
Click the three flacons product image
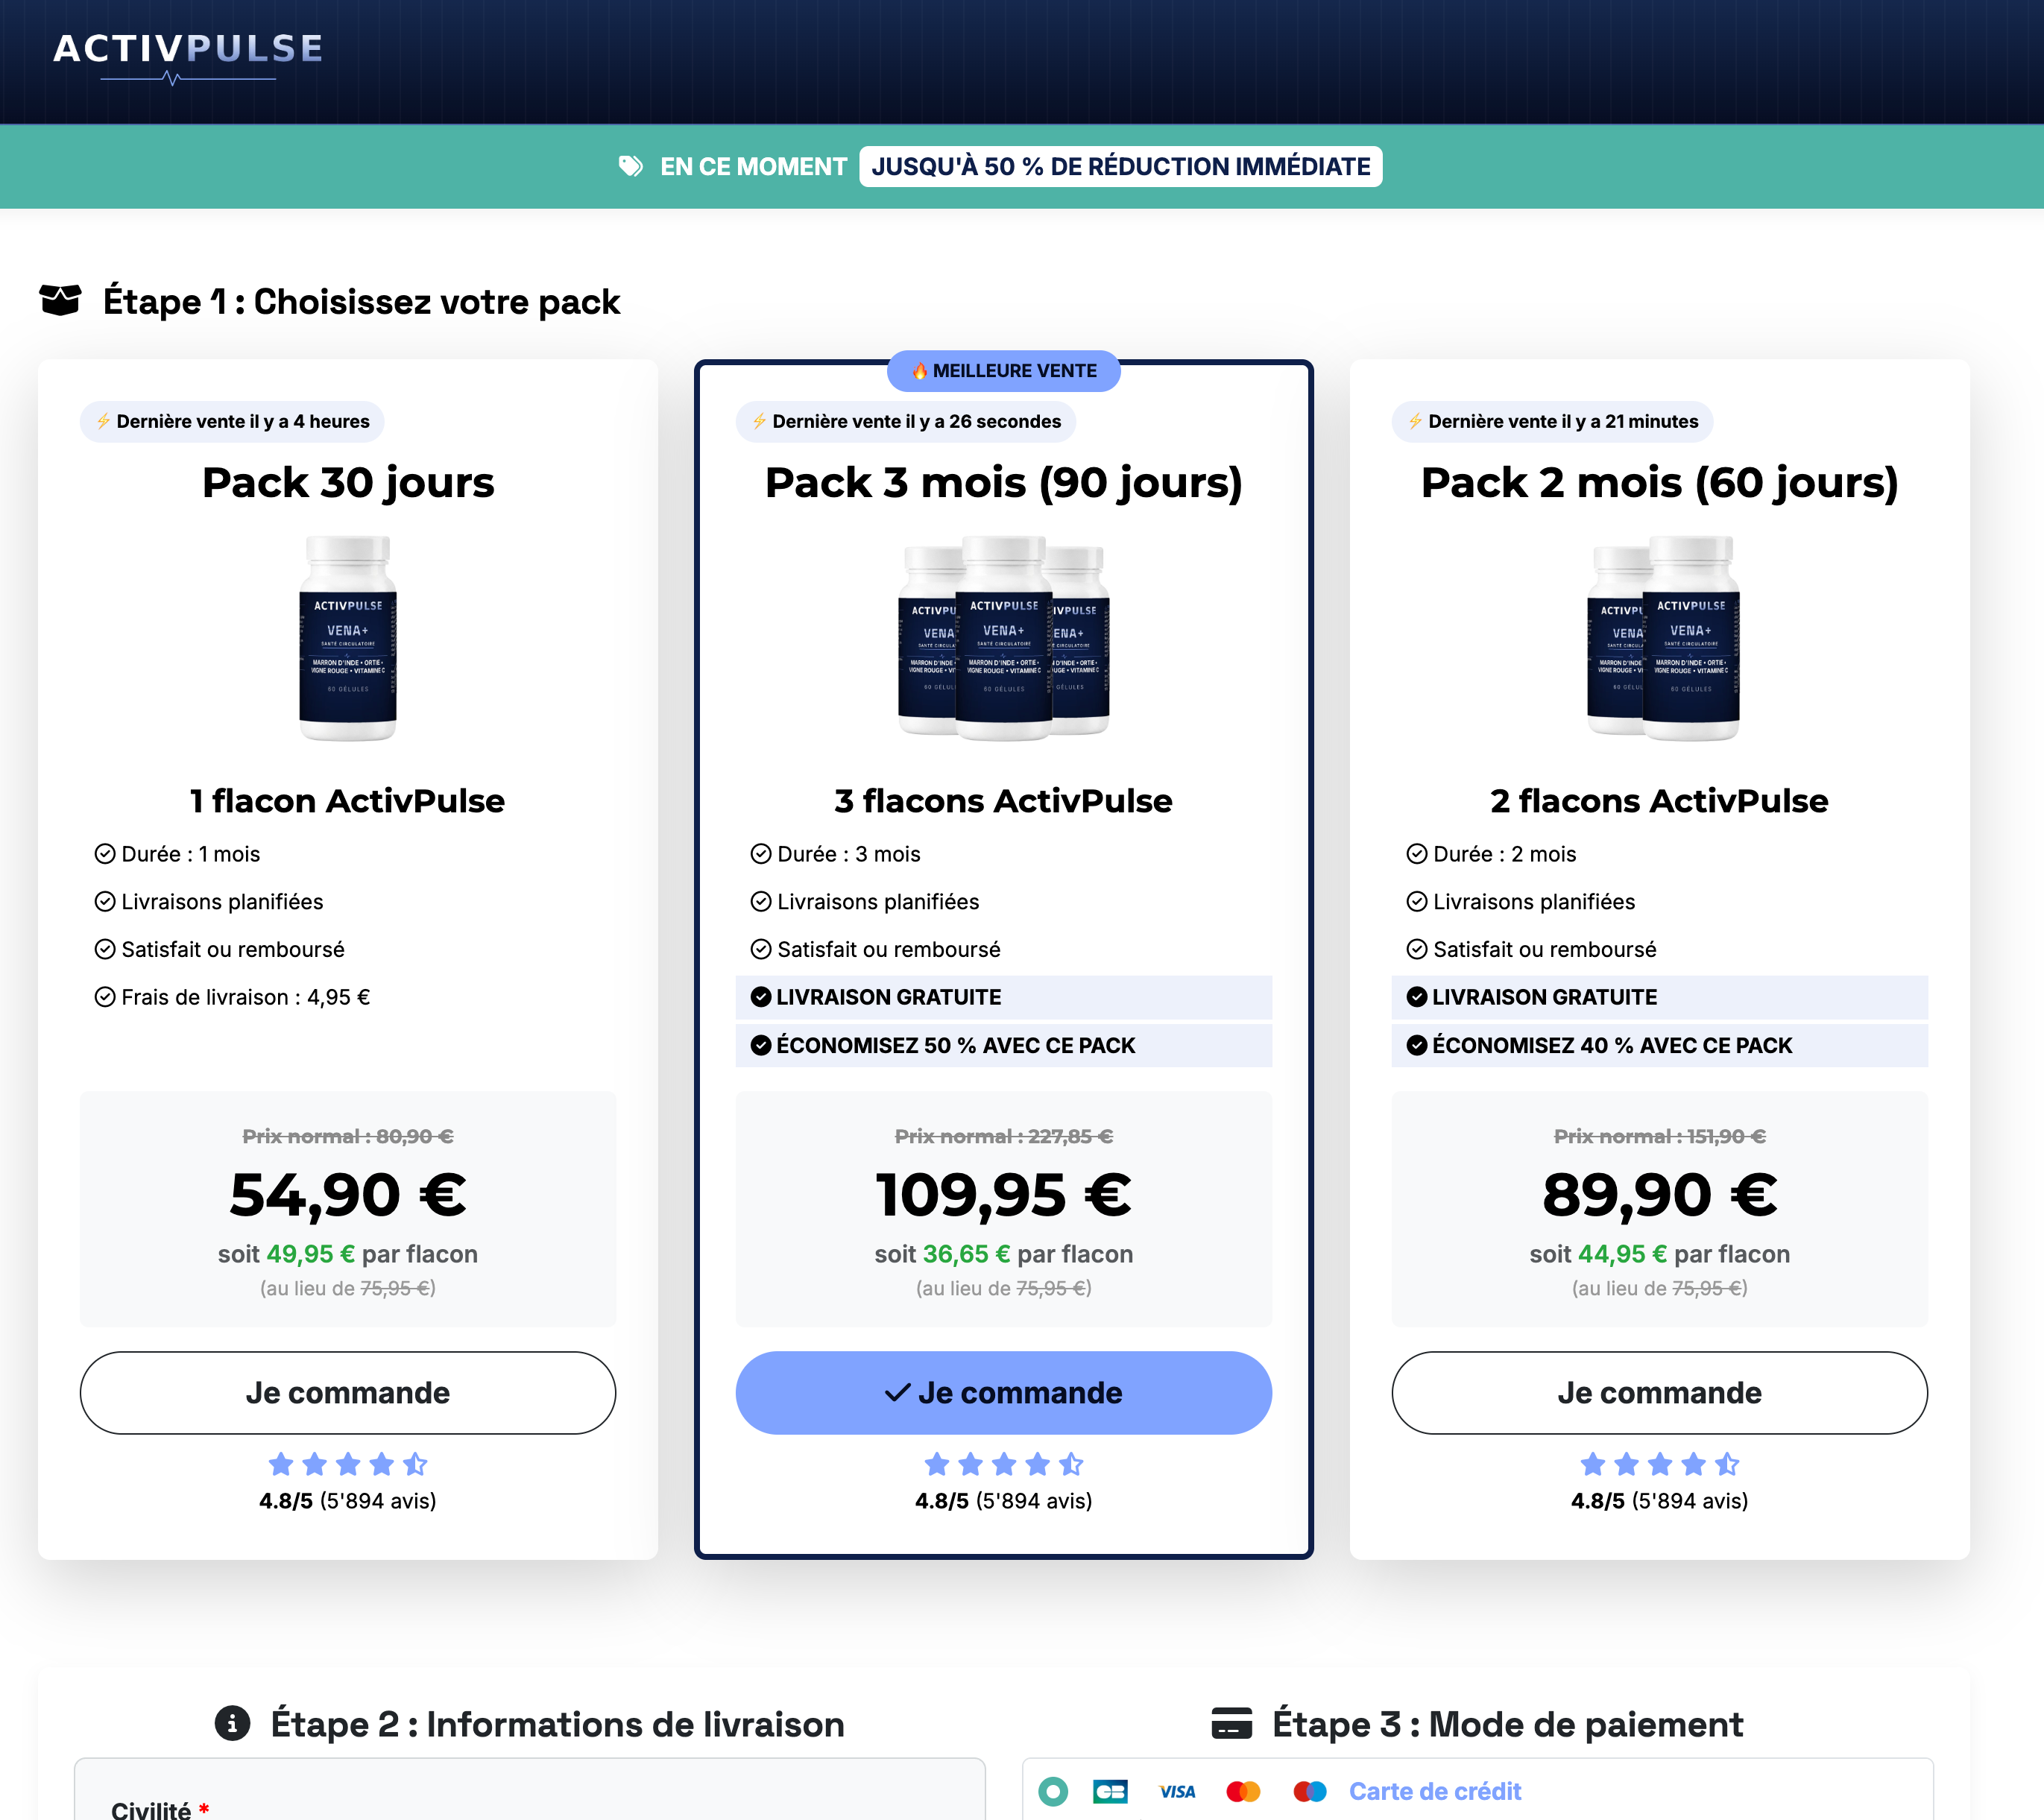tap(1003, 638)
